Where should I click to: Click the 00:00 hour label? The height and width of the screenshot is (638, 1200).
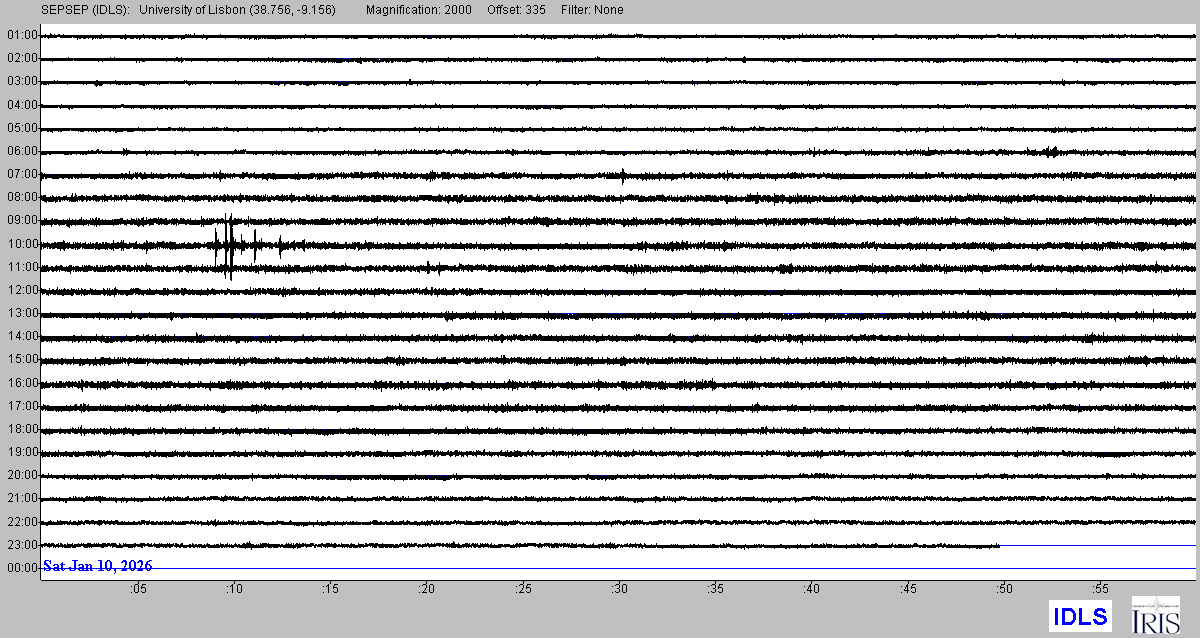point(22,568)
